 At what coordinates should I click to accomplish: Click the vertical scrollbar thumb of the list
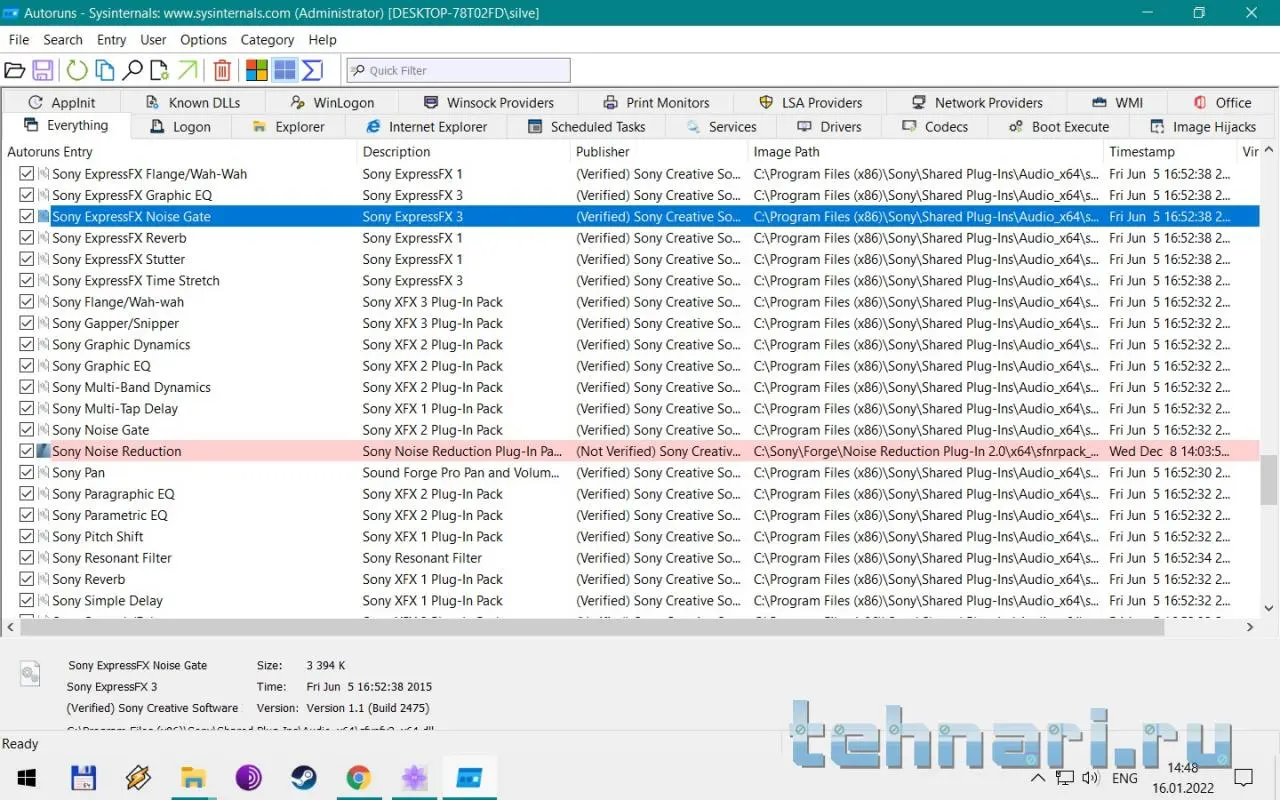point(1269,482)
